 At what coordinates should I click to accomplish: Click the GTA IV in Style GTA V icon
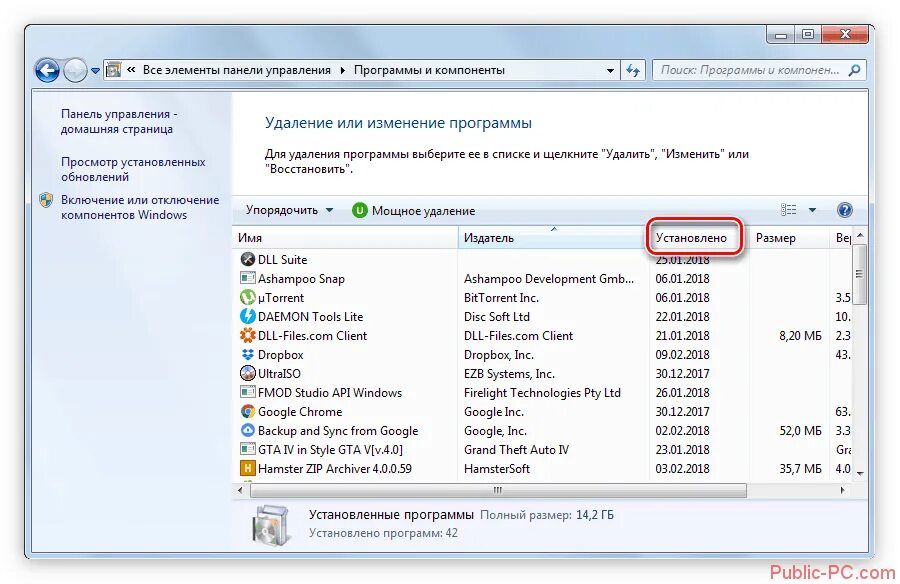pyautogui.click(x=247, y=449)
